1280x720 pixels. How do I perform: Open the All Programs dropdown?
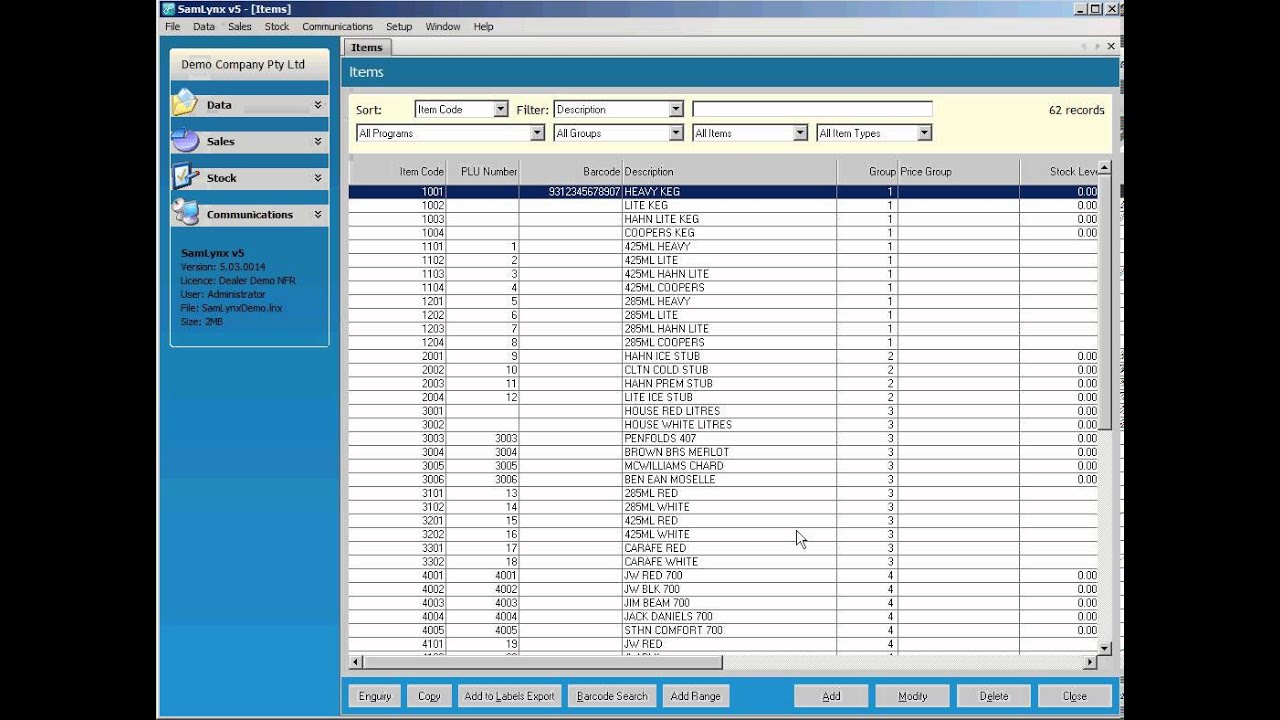tap(537, 133)
